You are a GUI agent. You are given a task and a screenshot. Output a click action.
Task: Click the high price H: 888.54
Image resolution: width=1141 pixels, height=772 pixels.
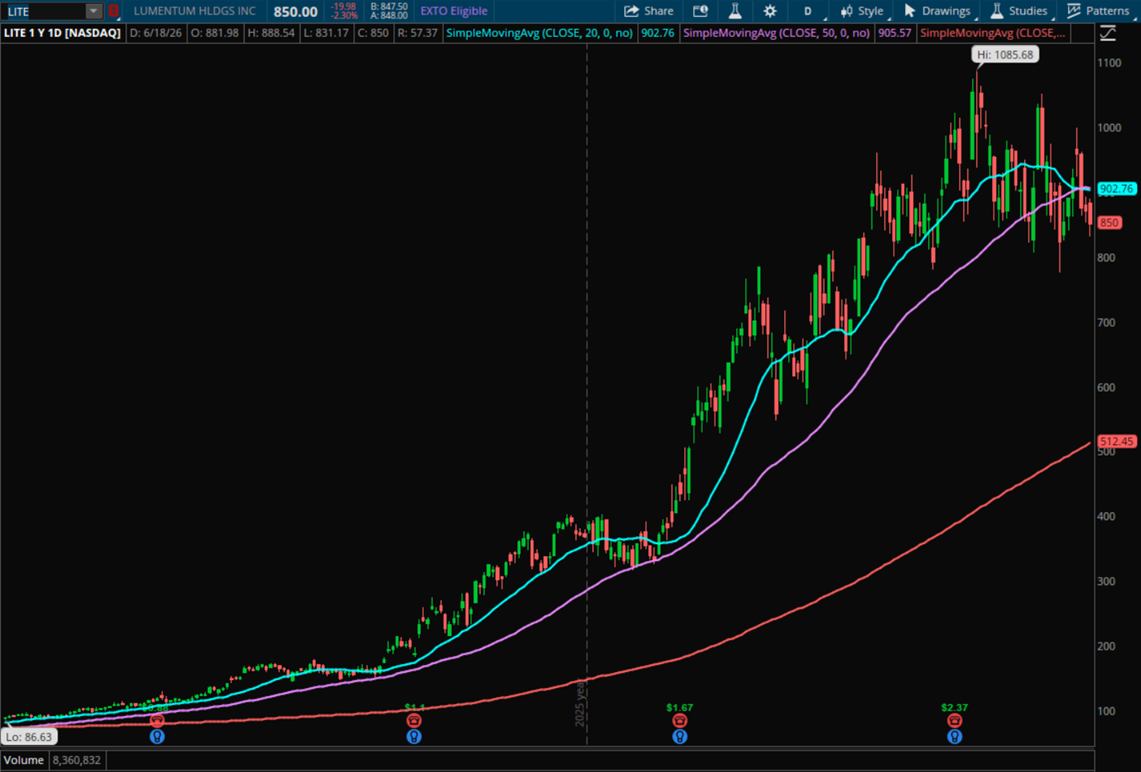271,33
